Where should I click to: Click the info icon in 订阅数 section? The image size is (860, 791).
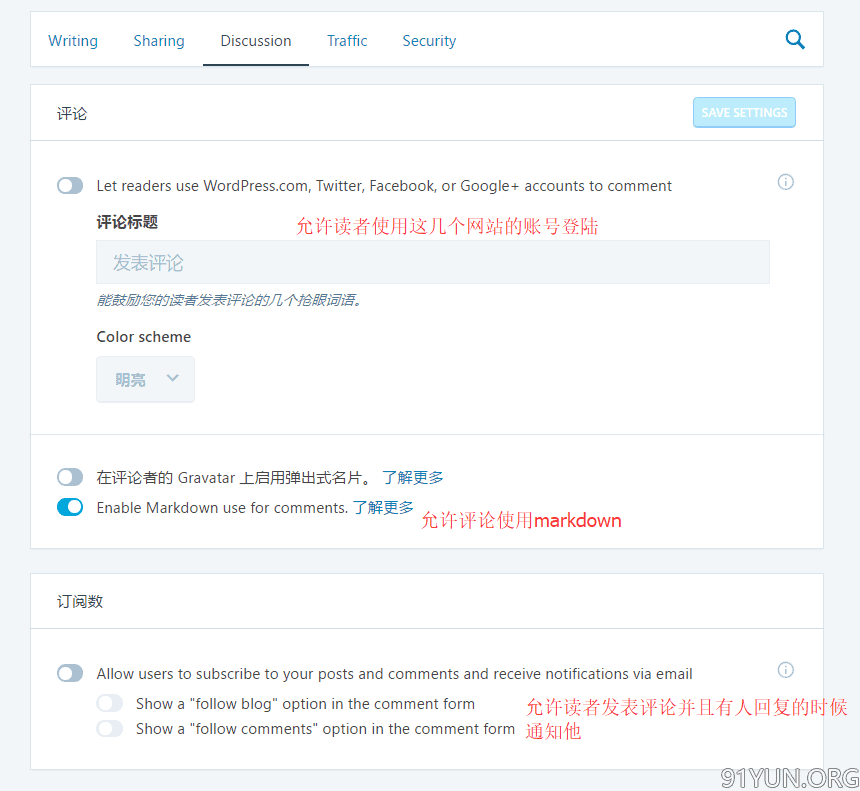tap(786, 670)
